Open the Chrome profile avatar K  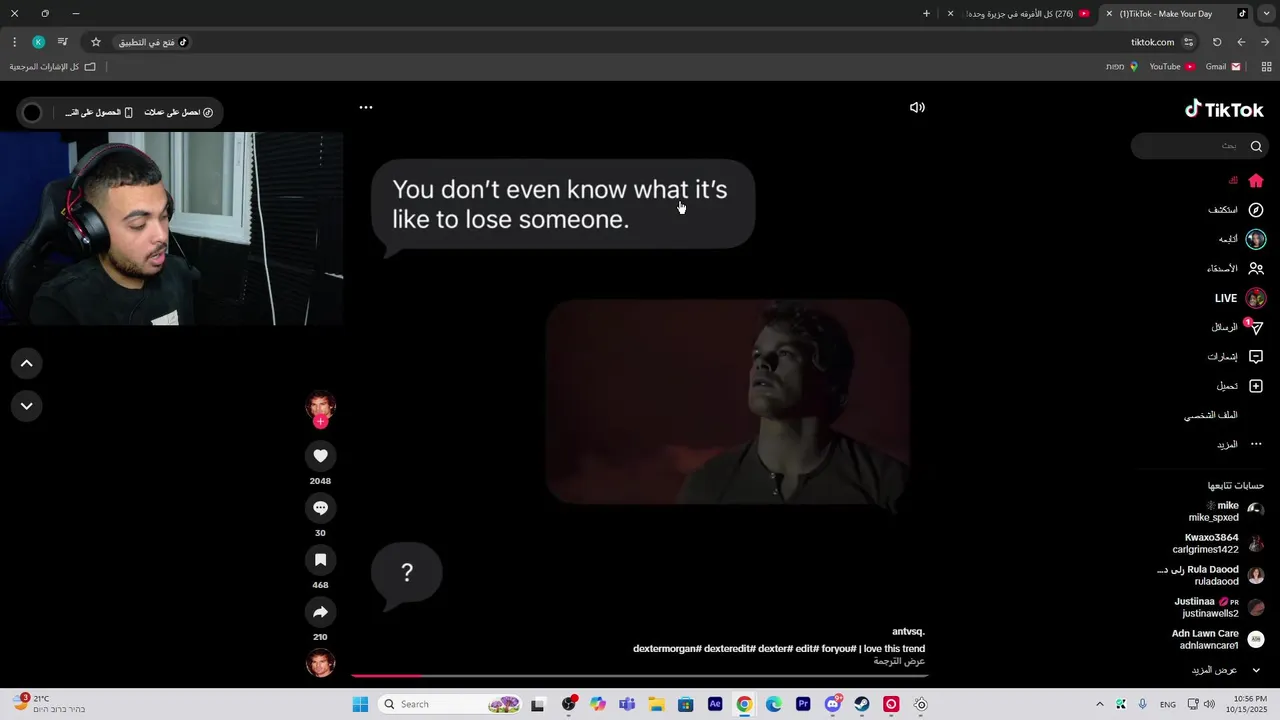(38, 42)
